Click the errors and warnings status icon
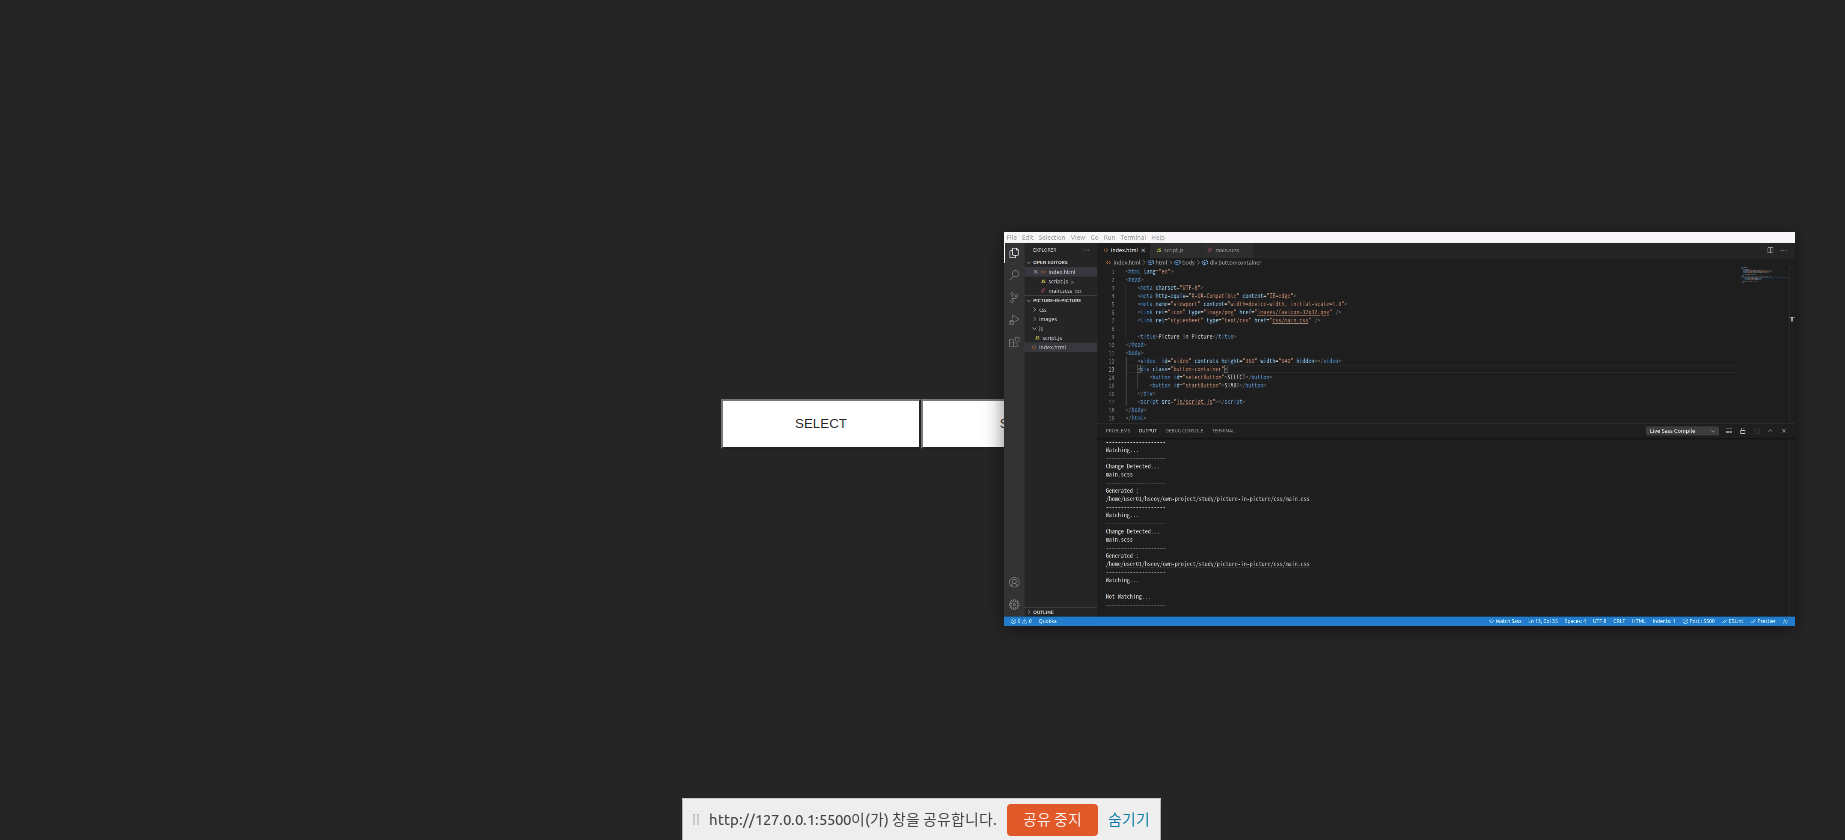The height and width of the screenshot is (840, 1845). (x=1021, y=621)
